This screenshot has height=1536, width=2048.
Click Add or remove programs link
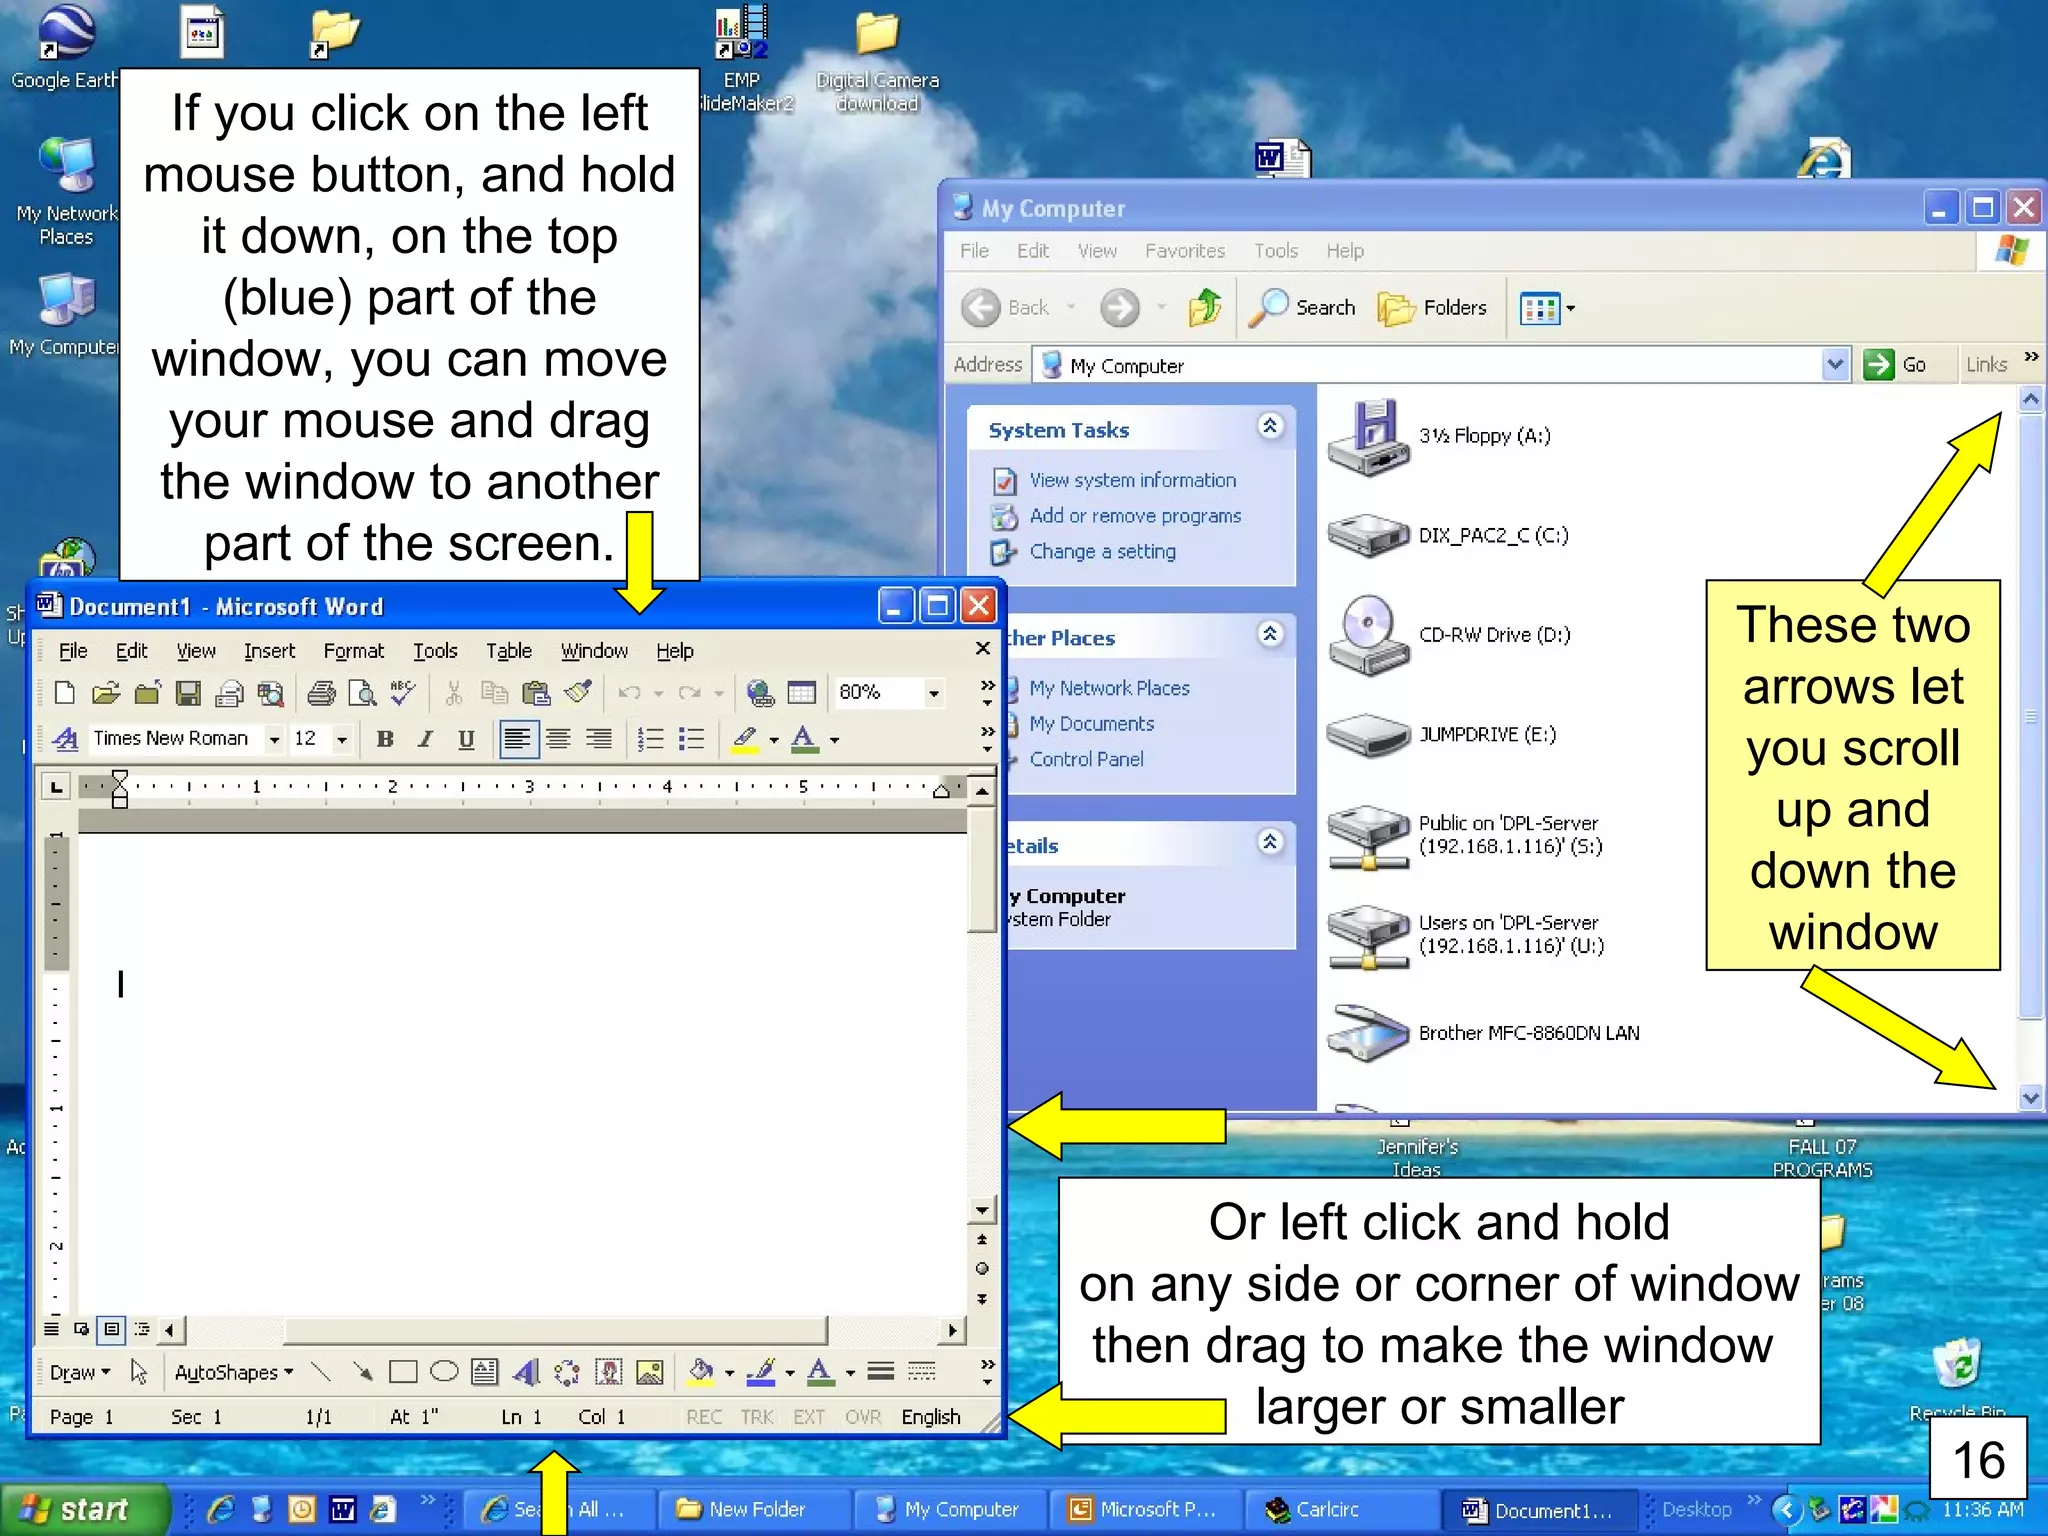1135,516
